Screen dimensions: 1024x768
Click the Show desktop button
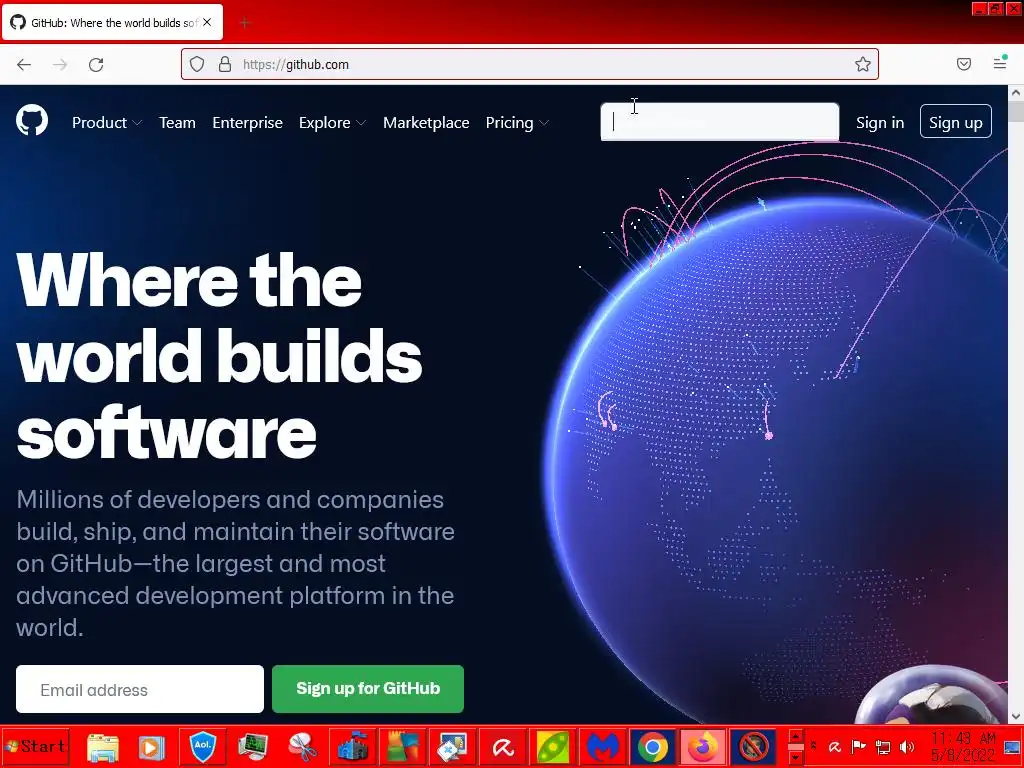[1012, 746]
